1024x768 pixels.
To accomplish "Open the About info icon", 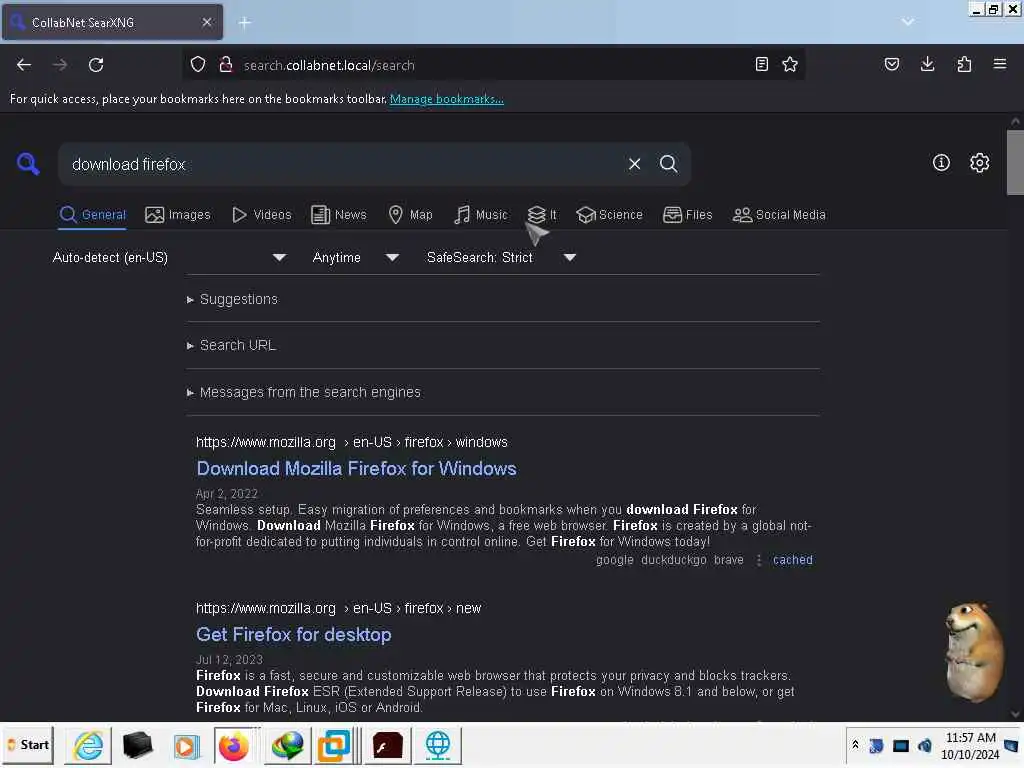I will pos(941,163).
